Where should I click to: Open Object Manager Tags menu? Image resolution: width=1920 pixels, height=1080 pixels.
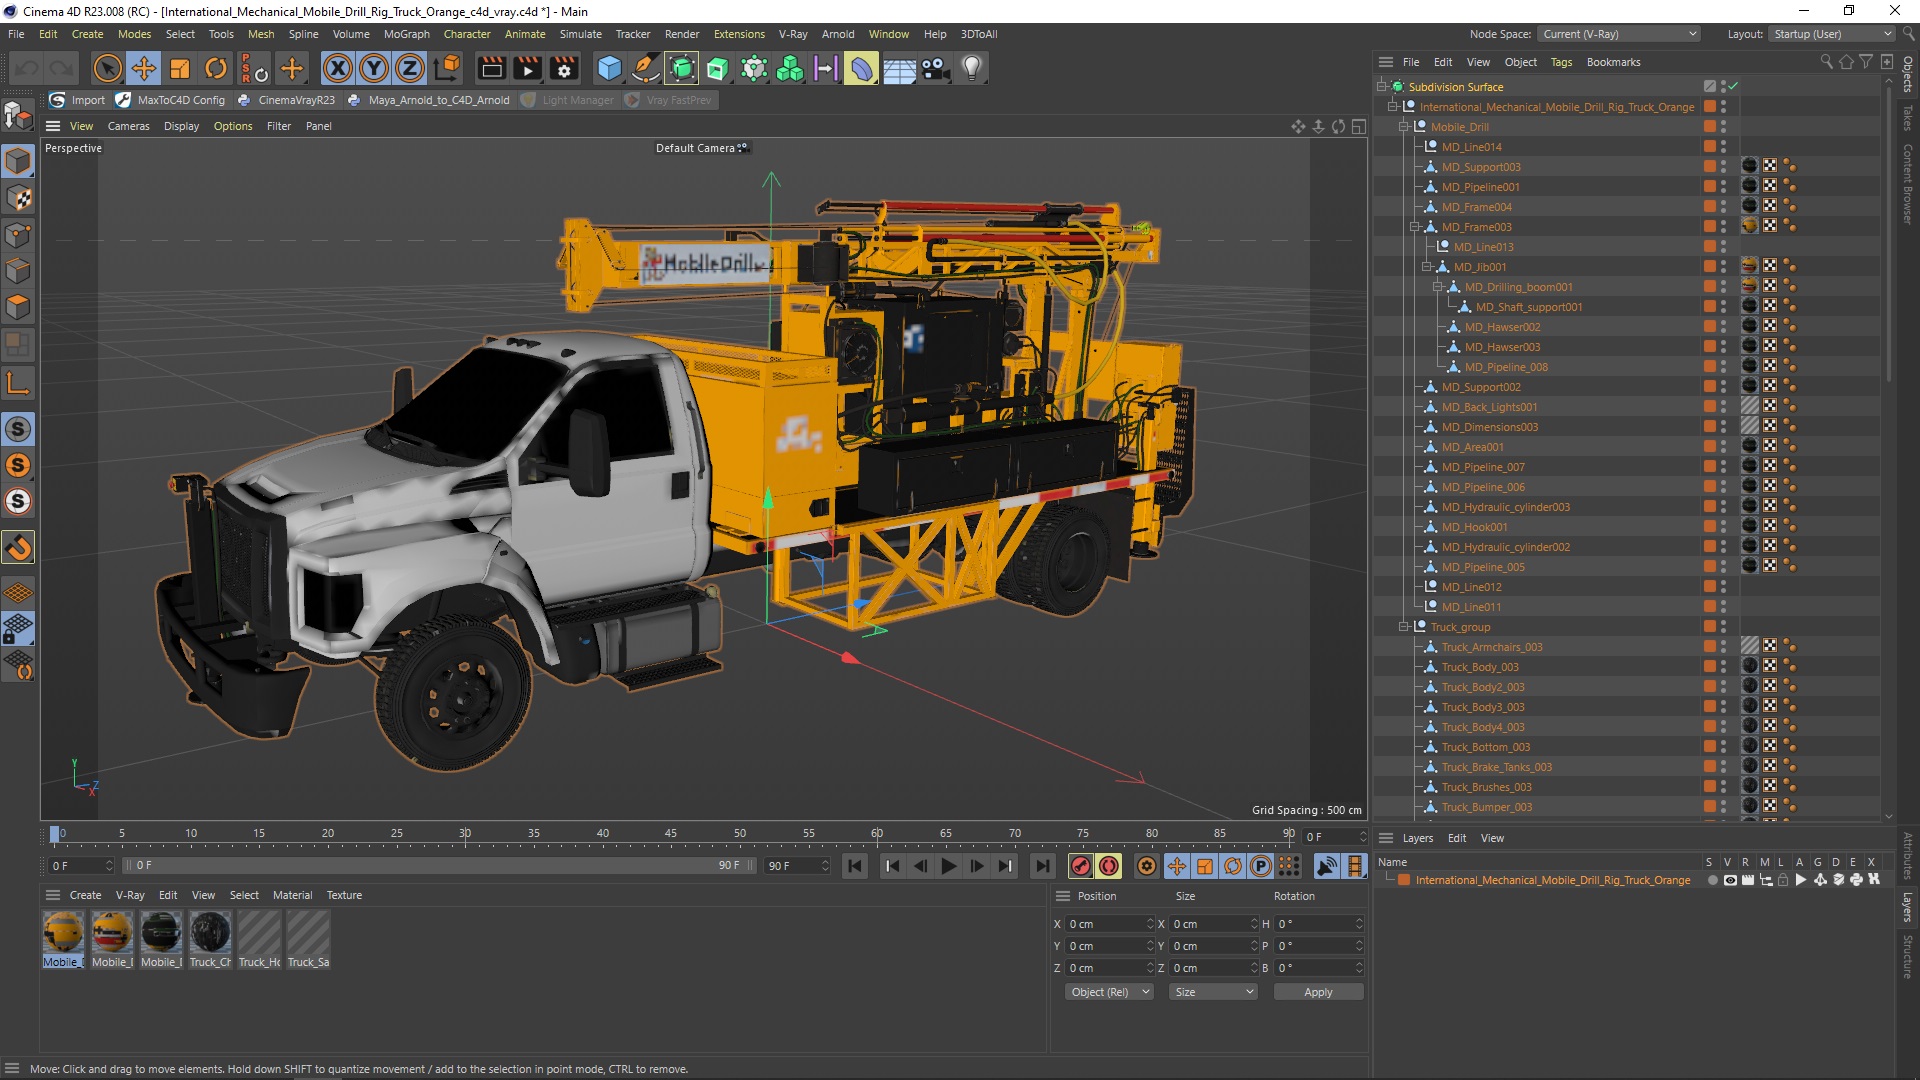pos(1561,62)
